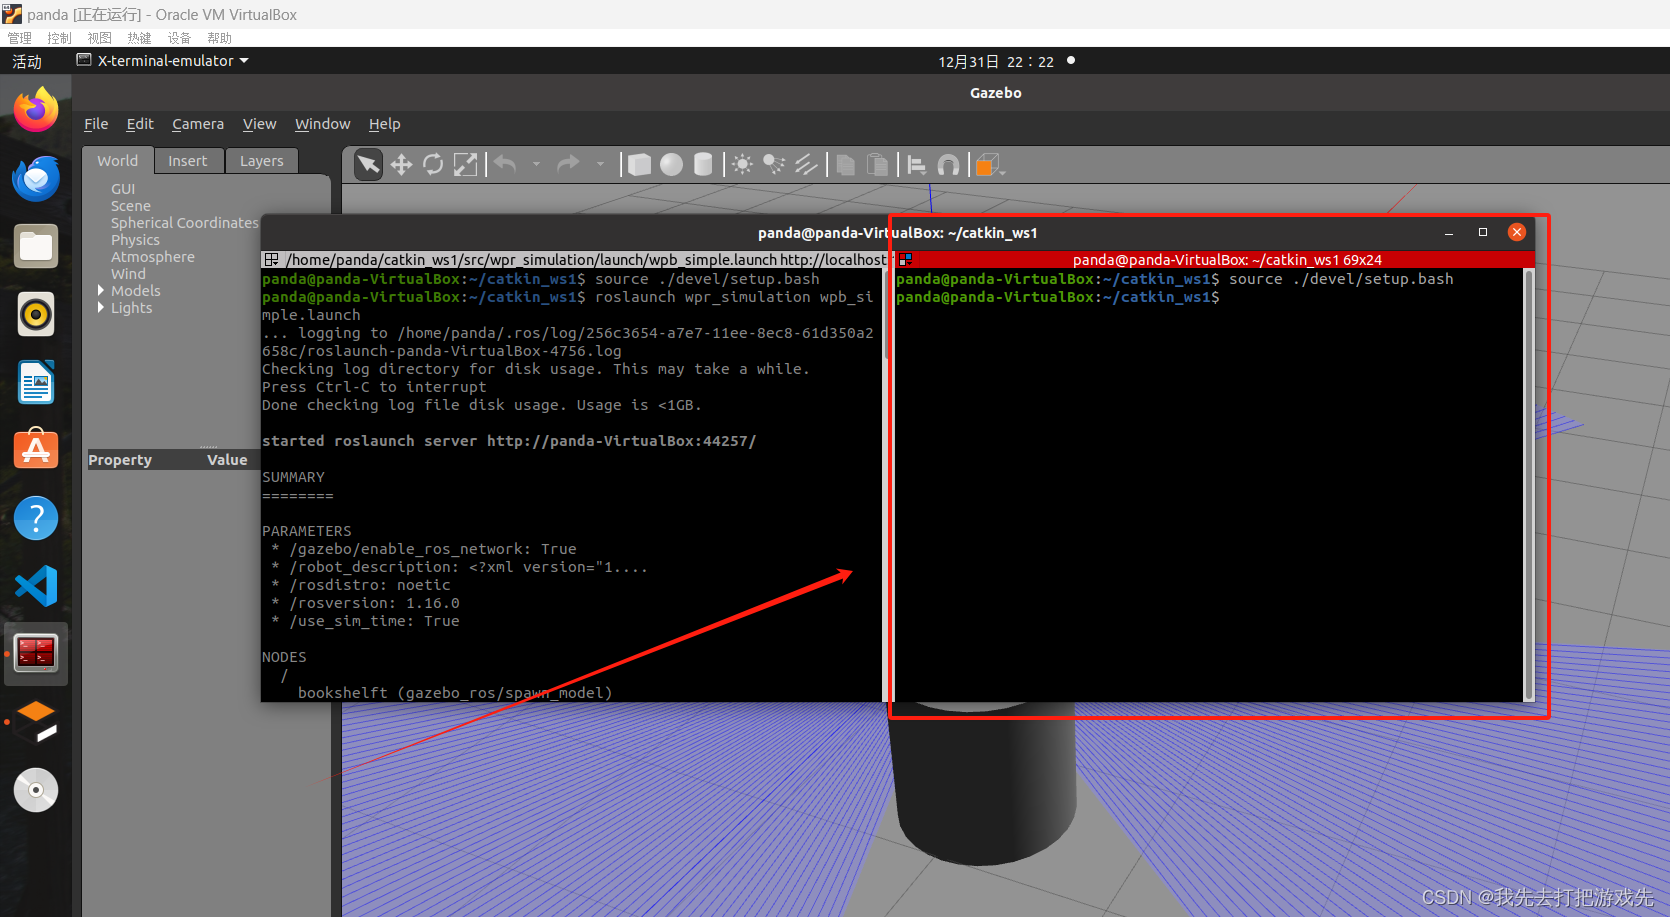Launch Firefox from the dock
This screenshot has width=1670, height=917.
36,109
